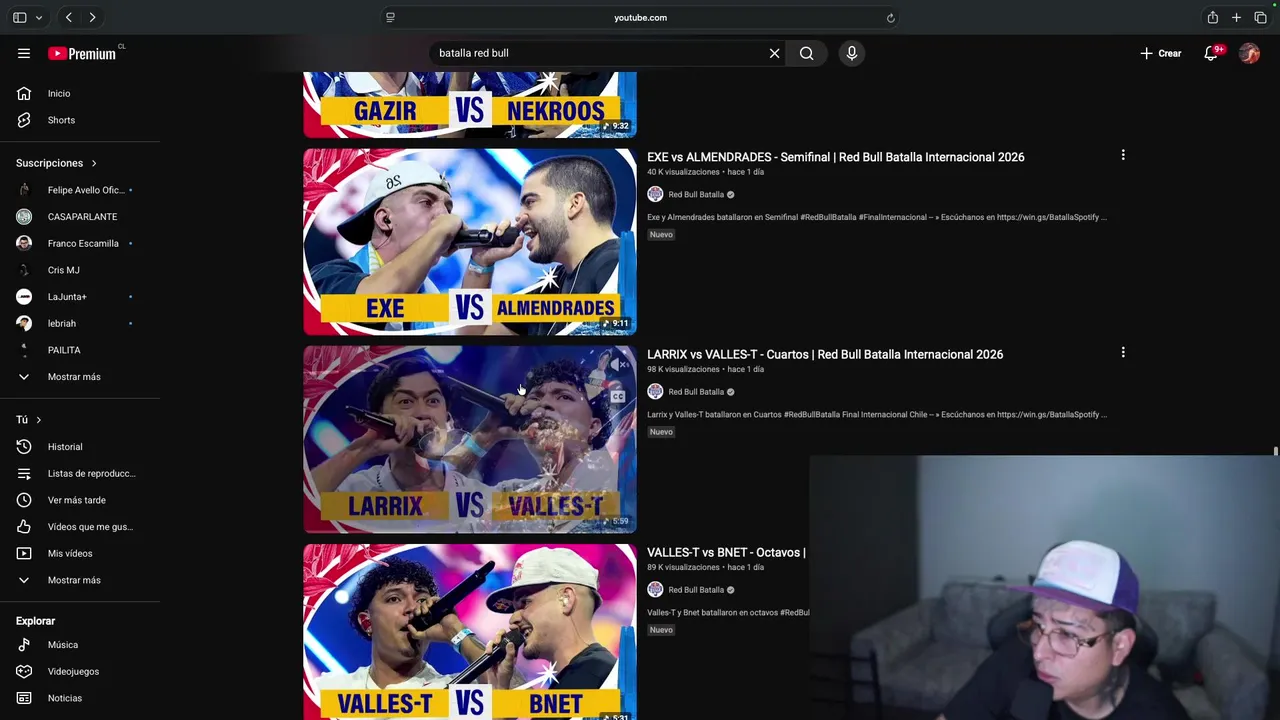Open the YouTube hamburger guide menu
The height and width of the screenshot is (720, 1280).
point(24,53)
